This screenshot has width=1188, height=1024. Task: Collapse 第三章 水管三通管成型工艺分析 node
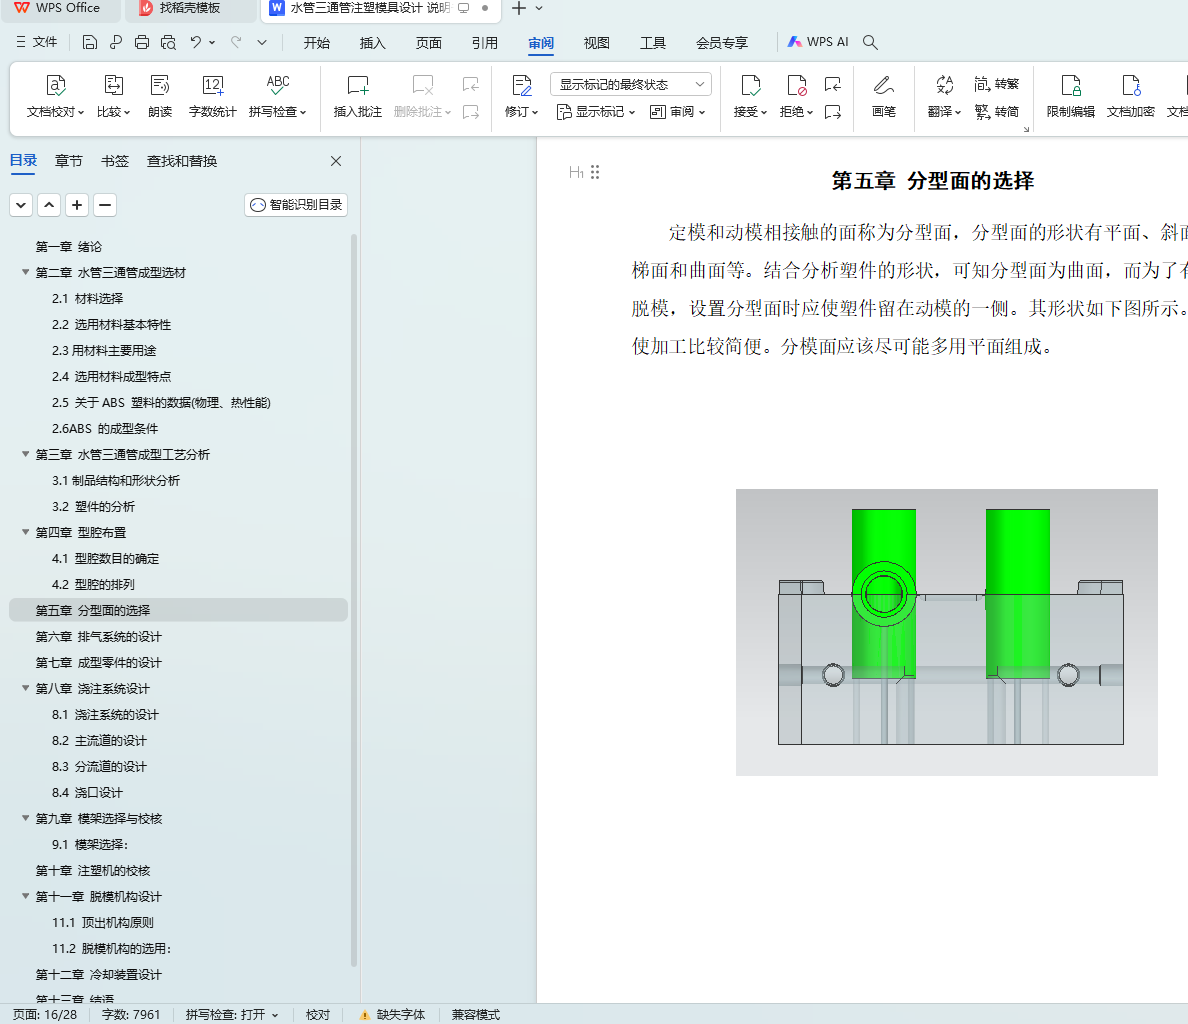pyautogui.click(x=26, y=454)
